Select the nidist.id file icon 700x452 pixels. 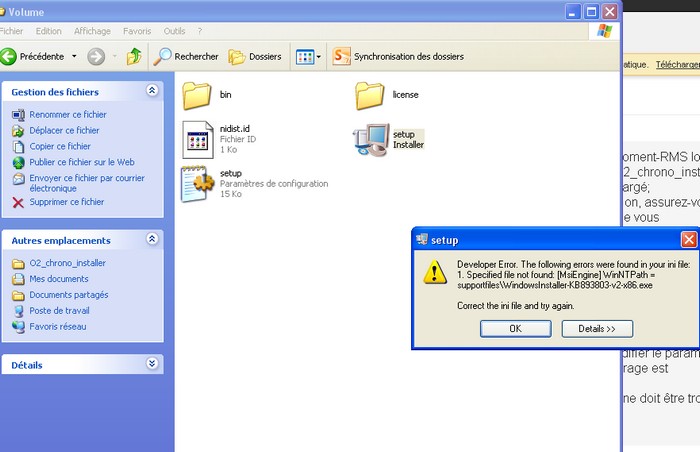[x=197, y=140]
